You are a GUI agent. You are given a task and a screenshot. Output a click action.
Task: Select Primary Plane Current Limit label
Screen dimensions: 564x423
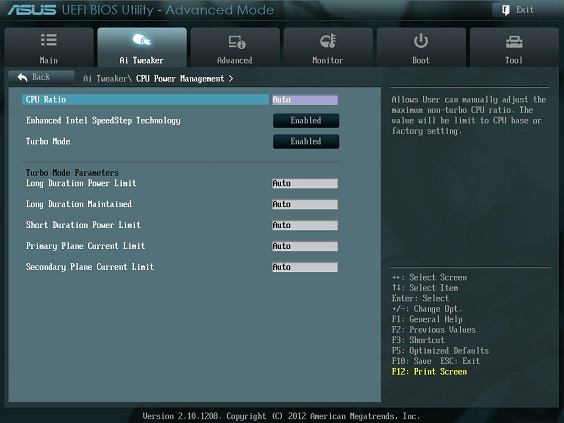85,246
